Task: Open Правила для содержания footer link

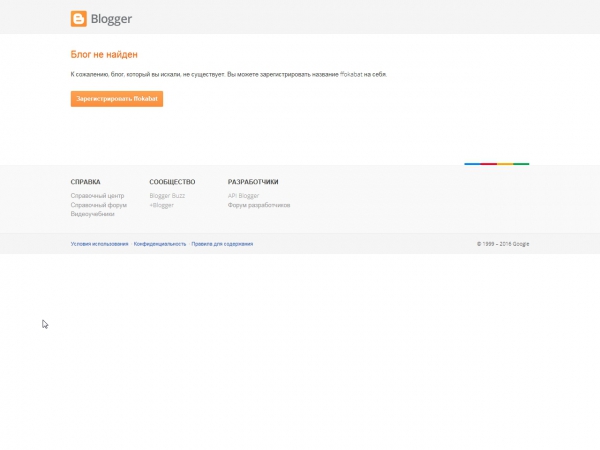Action: [222, 244]
